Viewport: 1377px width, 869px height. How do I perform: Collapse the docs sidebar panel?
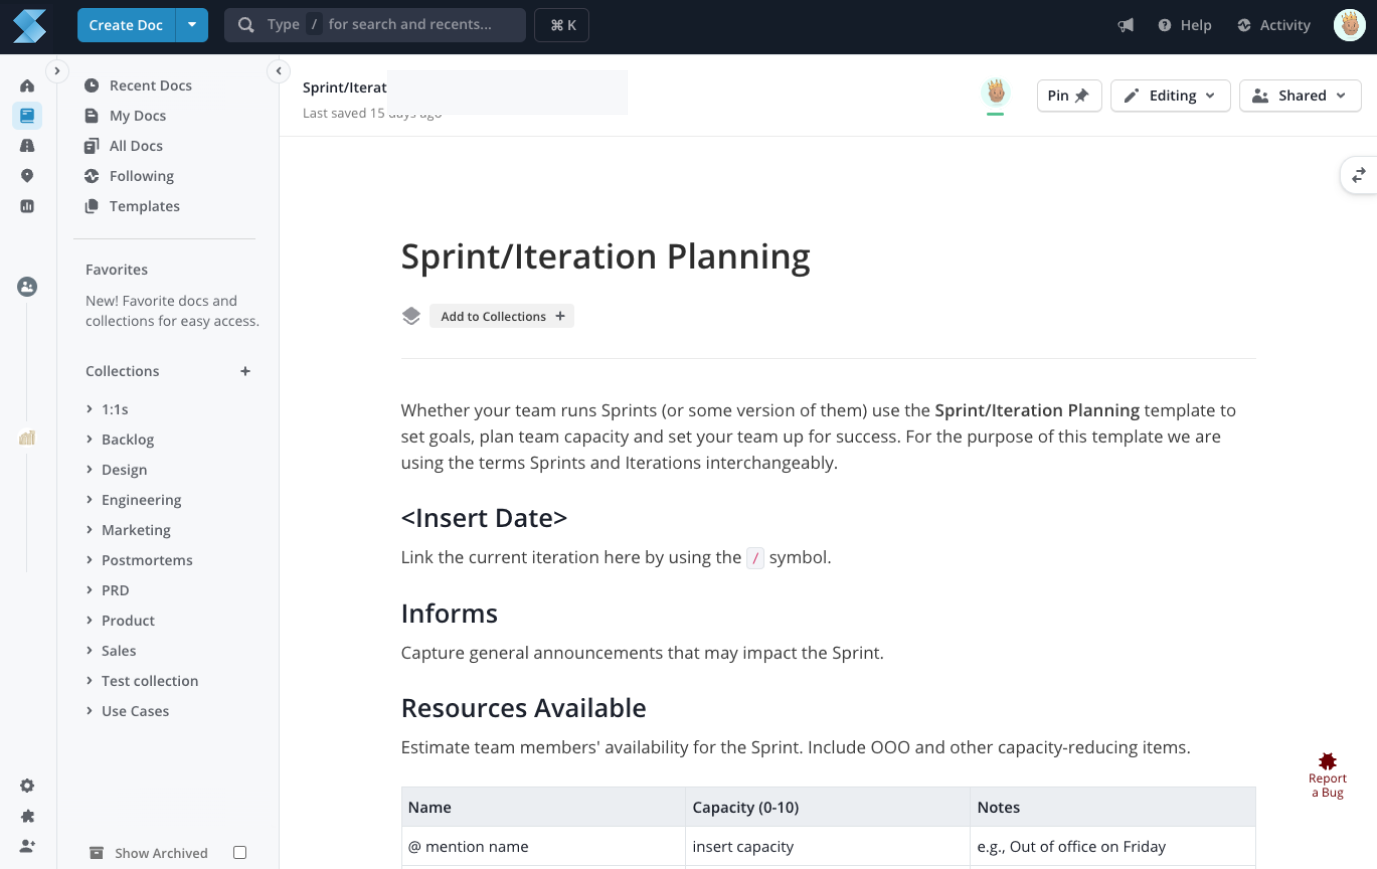pyautogui.click(x=278, y=71)
